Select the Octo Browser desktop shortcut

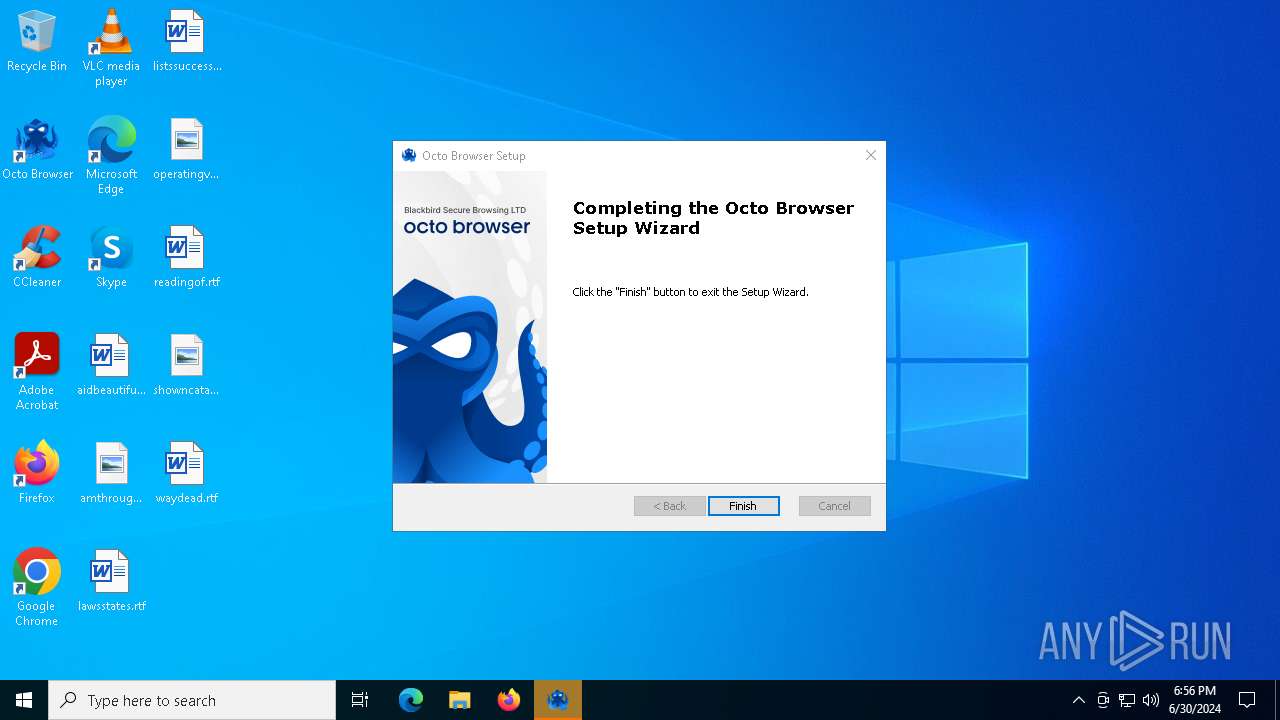[37, 150]
